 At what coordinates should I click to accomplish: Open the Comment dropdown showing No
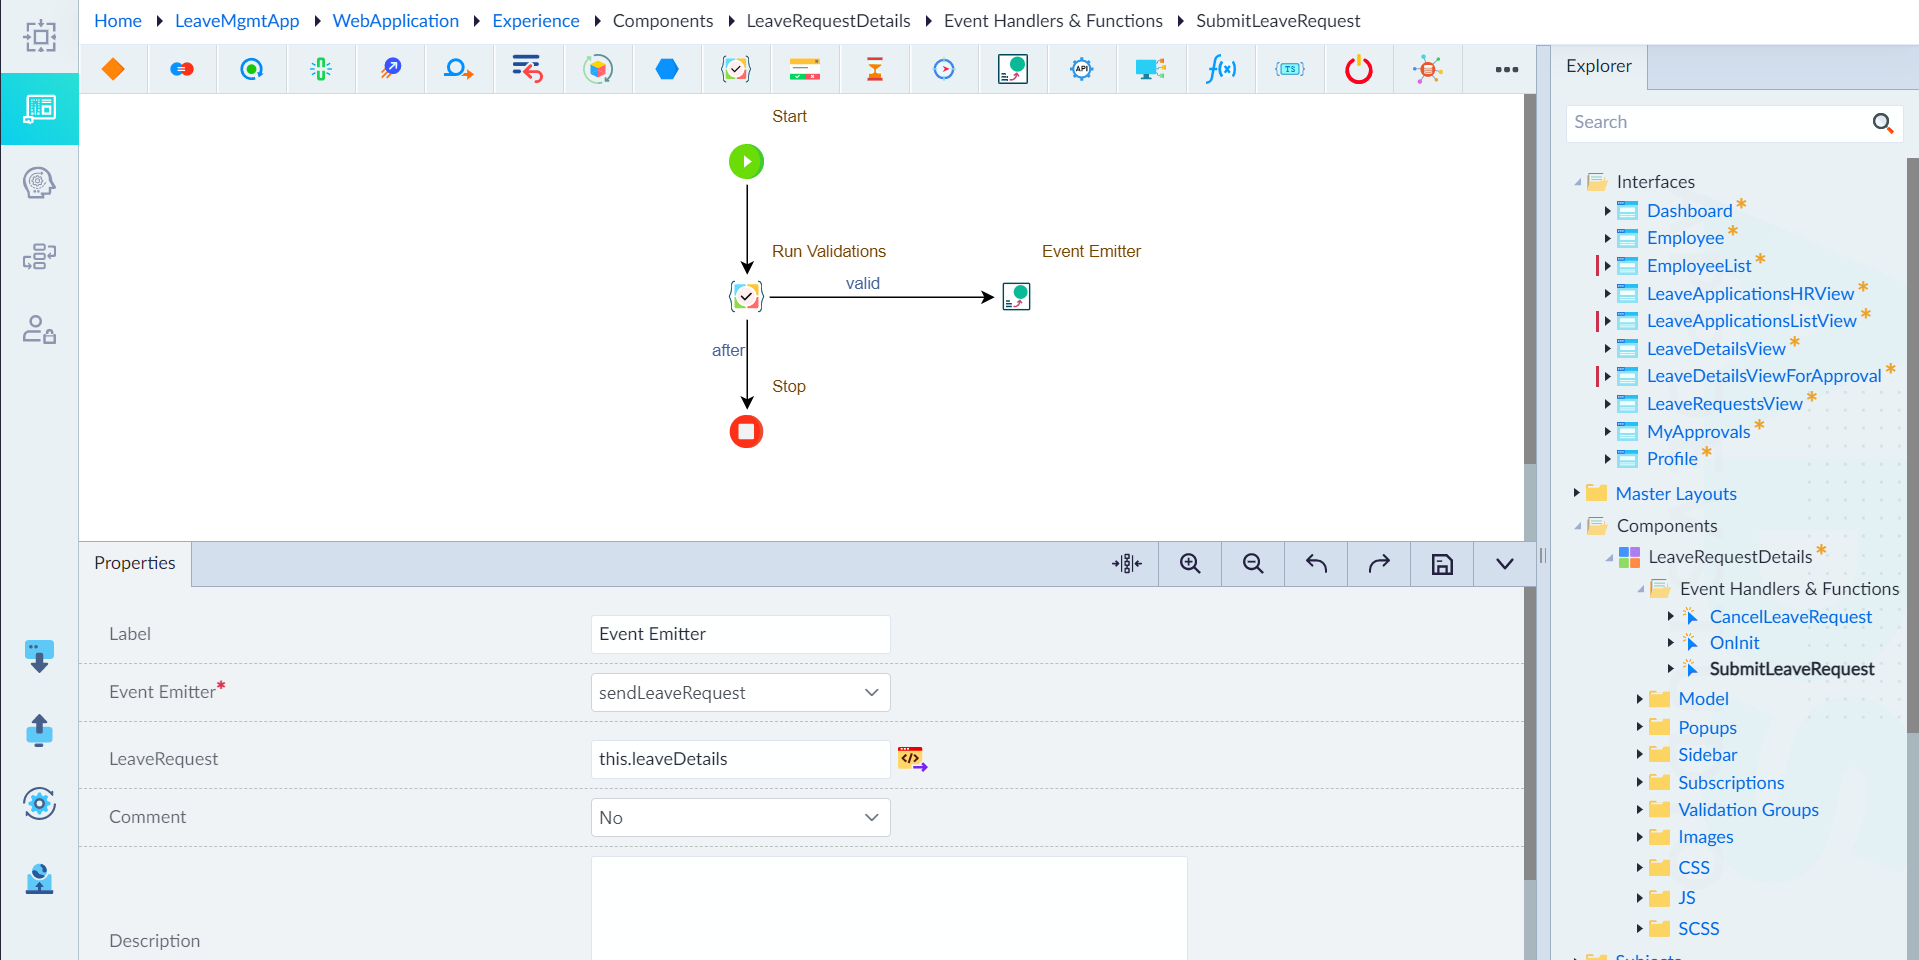[x=741, y=818]
